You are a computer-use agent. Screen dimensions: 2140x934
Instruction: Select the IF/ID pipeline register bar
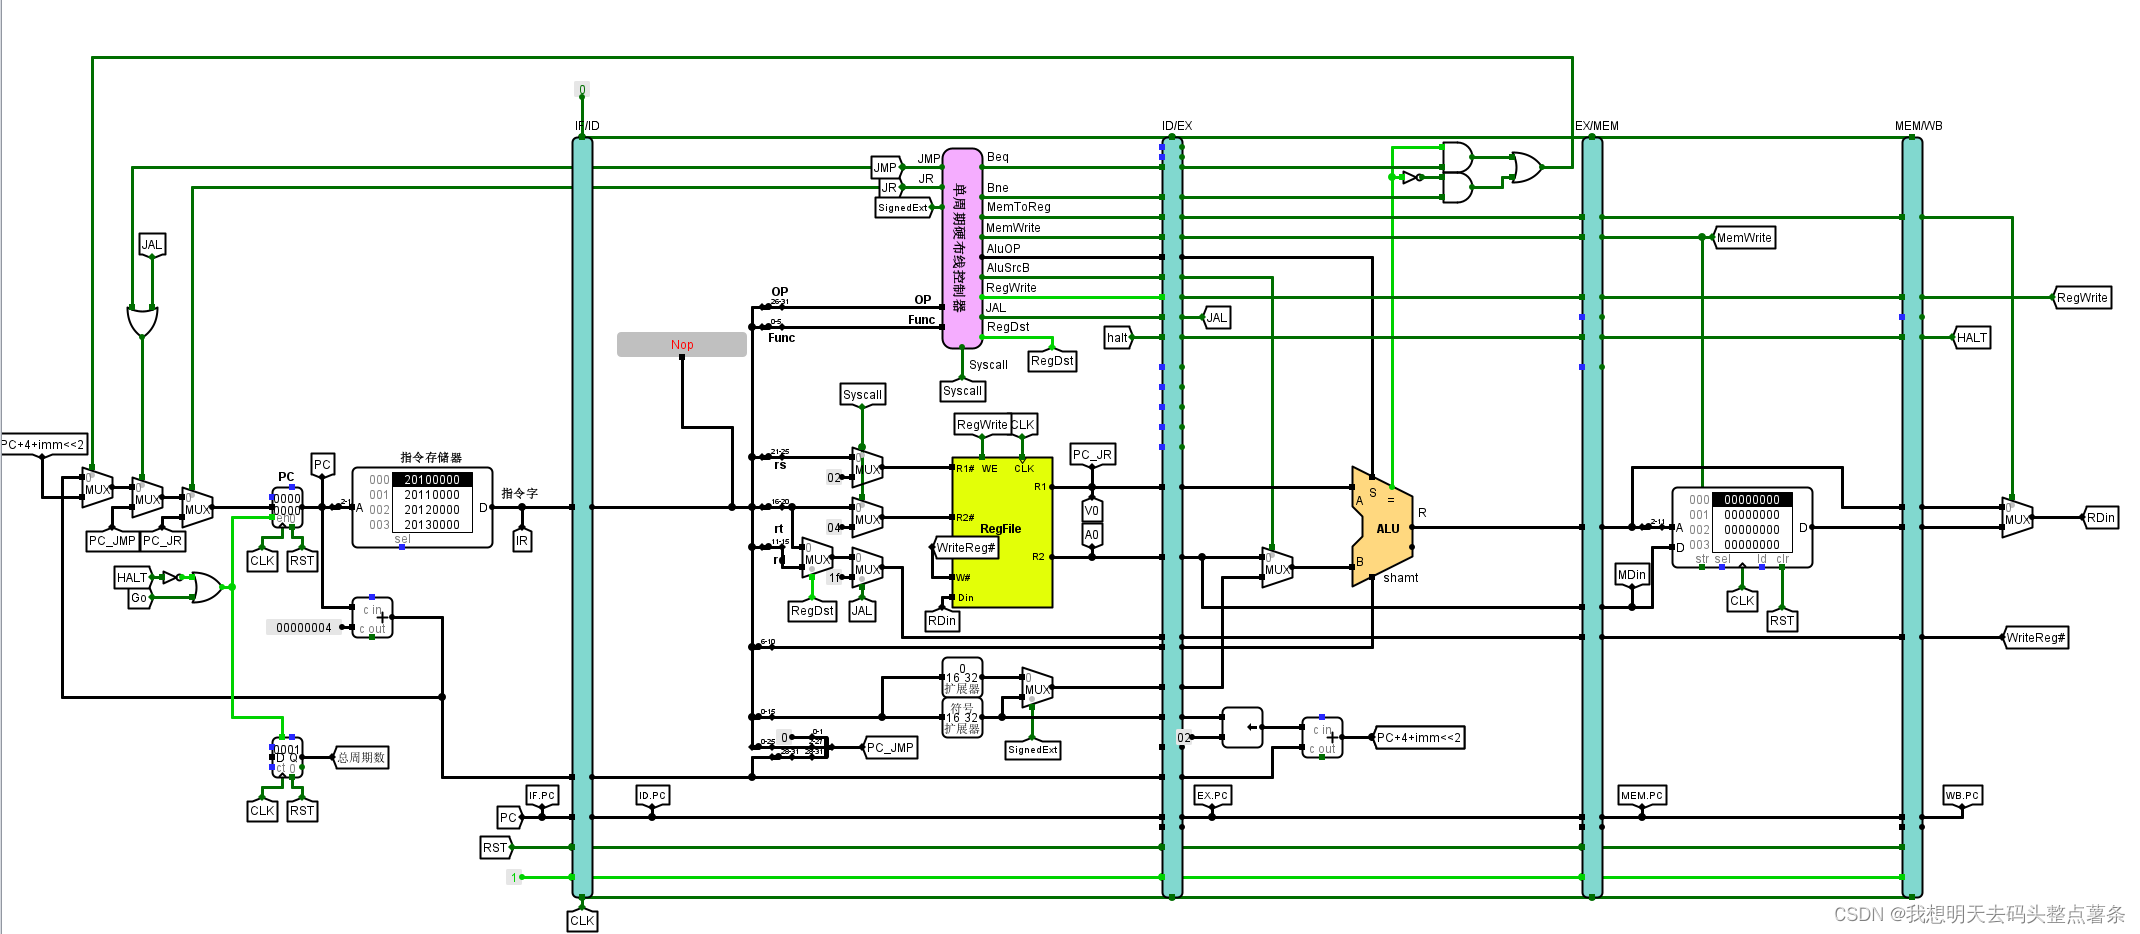coord(582,517)
